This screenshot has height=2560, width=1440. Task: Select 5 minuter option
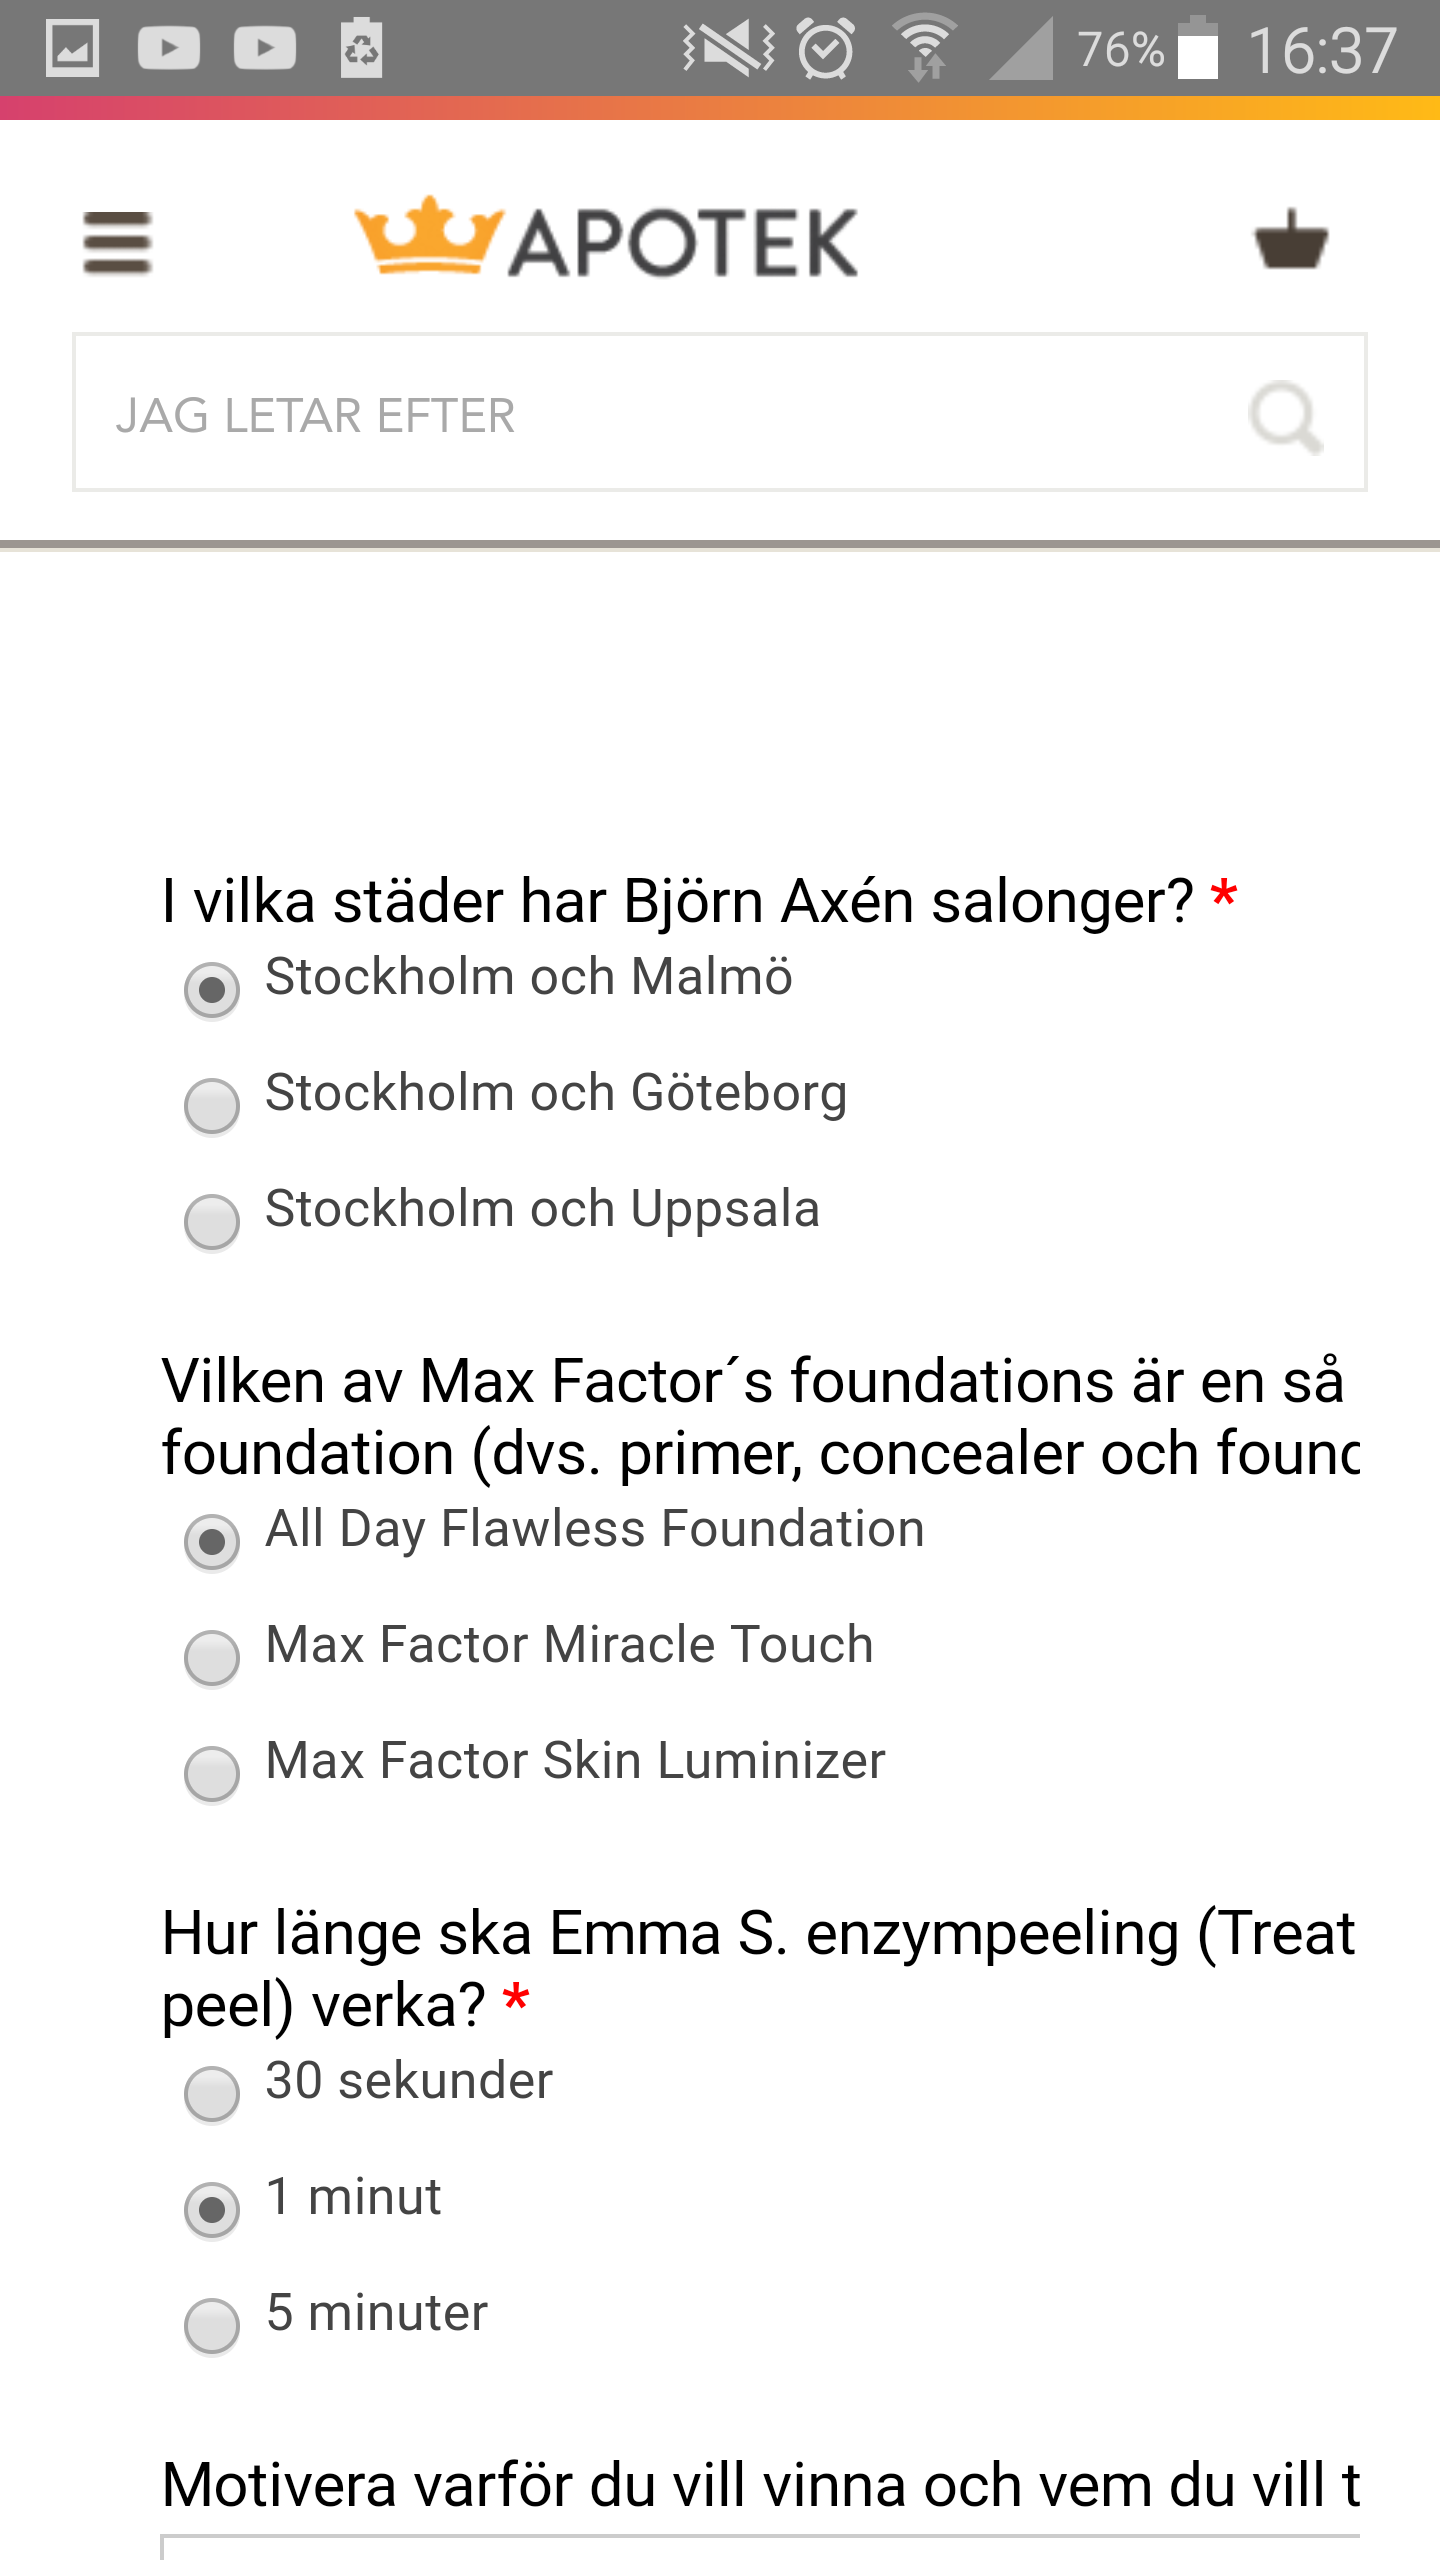(x=212, y=2326)
